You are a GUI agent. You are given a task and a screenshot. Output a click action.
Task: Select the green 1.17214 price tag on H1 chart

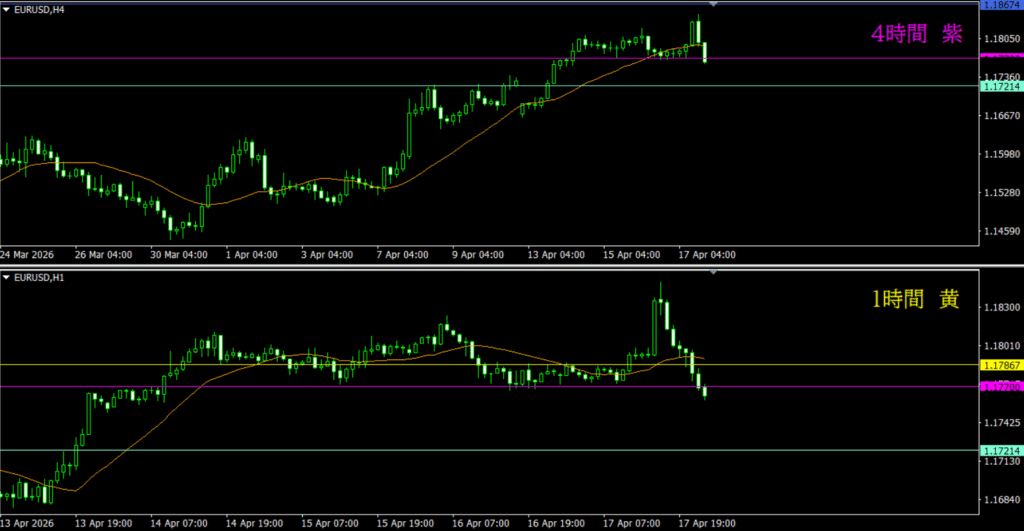[x=1002, y=451]
